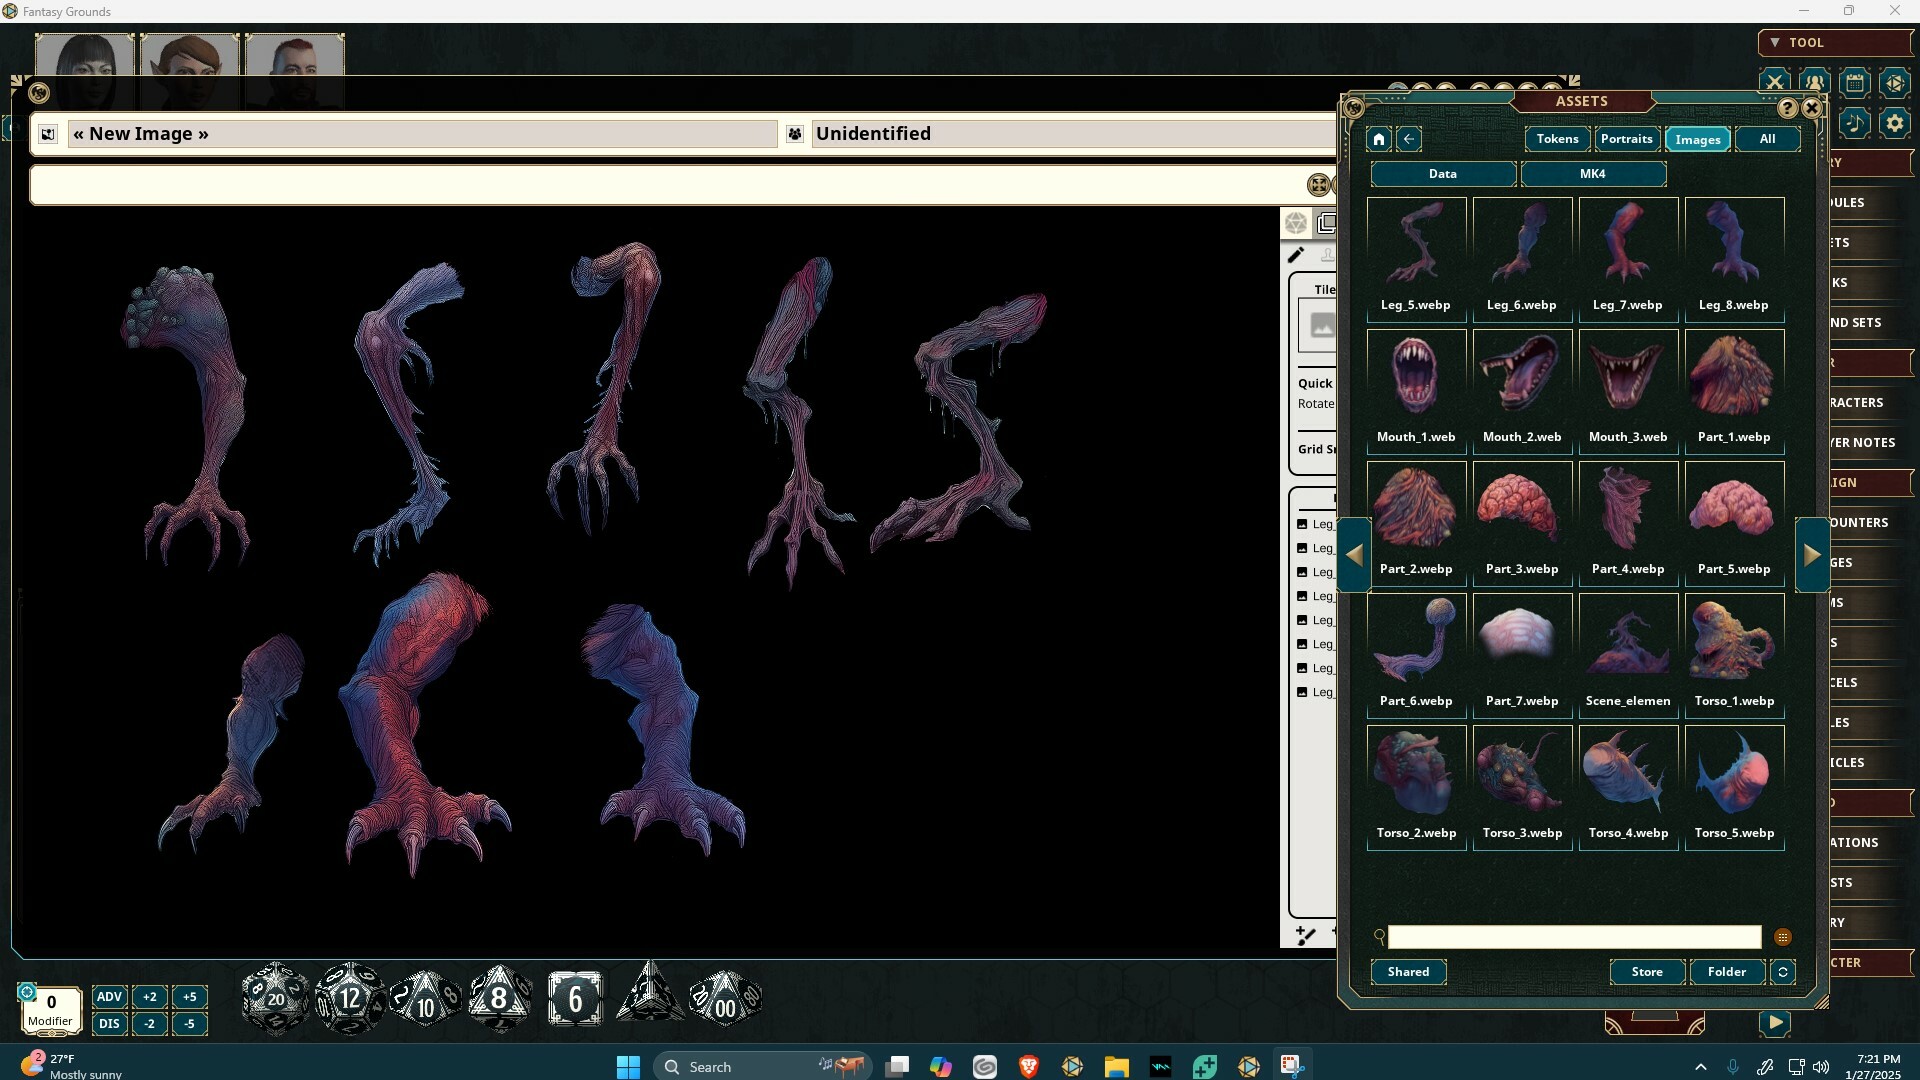Screen dimensions: 1920x1080
Task: Select the Mouth_1 asset thumbnail
Action: click(x=1416, y=375)
